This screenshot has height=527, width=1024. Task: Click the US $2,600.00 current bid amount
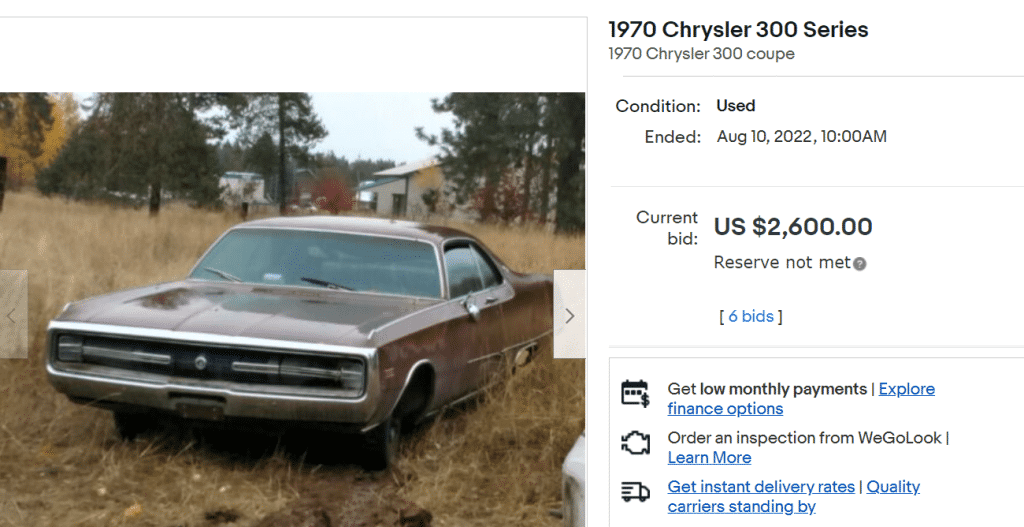pyautogui.click(x=793, y=227)
